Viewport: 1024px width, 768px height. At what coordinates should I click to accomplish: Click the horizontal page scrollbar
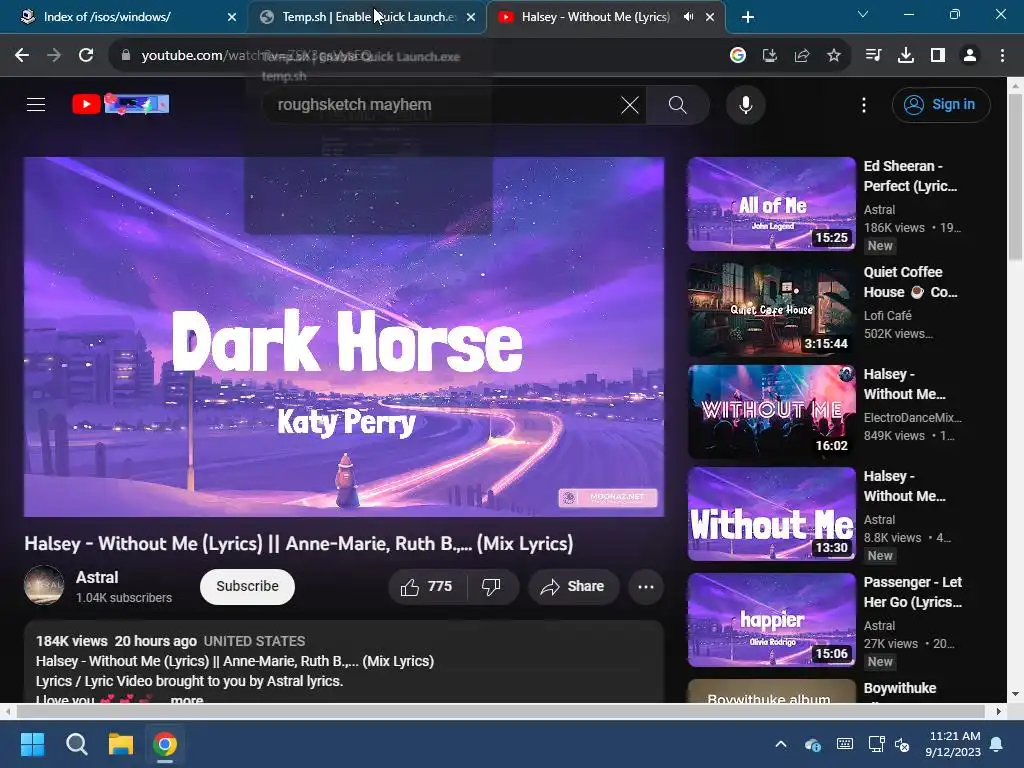pos(500,711)
